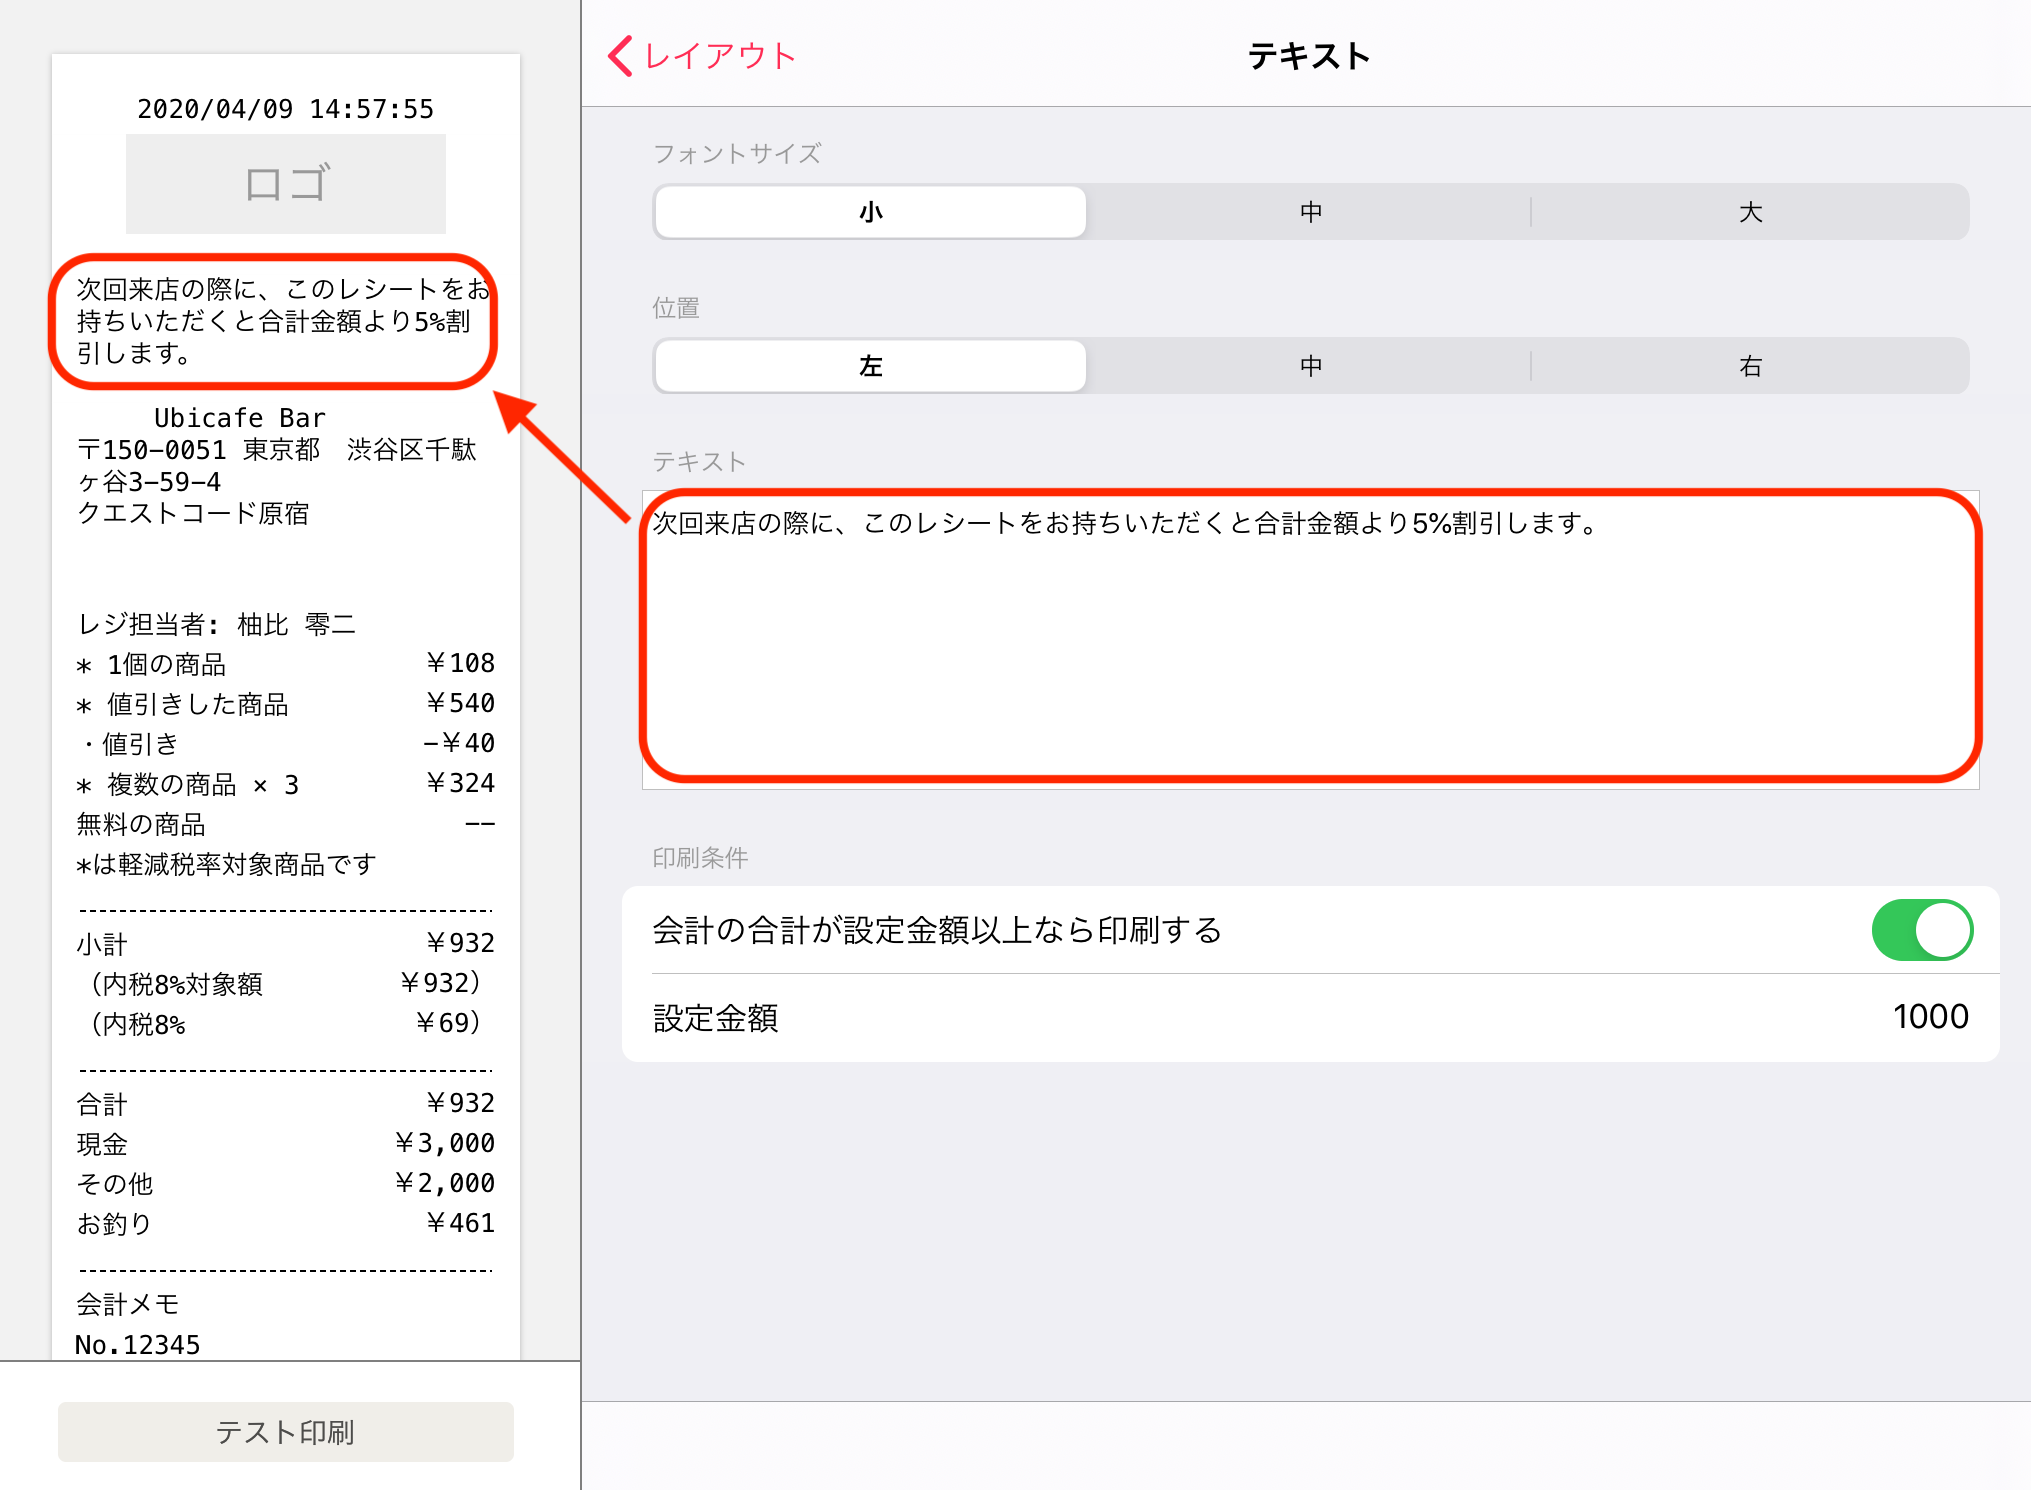Select small font size 小
The image size is (2031, 1490).
pos(871,212)
